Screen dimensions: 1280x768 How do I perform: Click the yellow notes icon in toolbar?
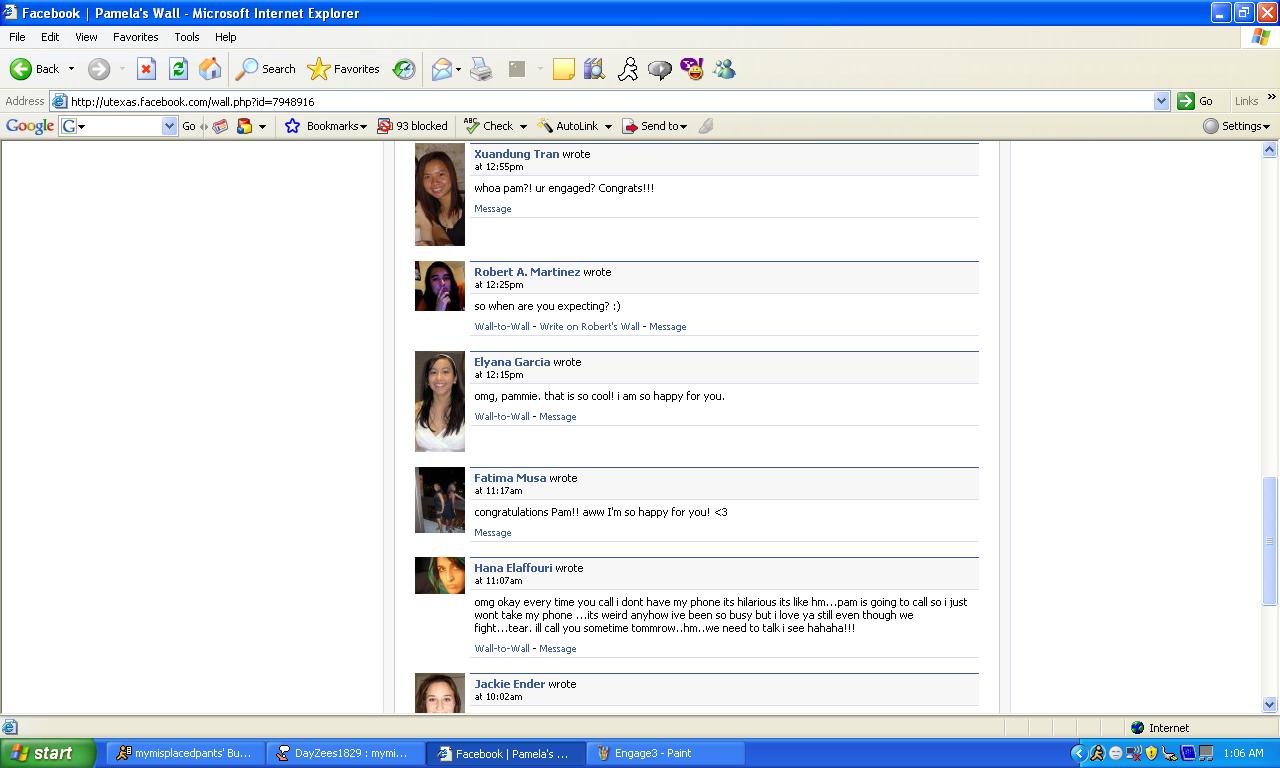click(564, 69)
